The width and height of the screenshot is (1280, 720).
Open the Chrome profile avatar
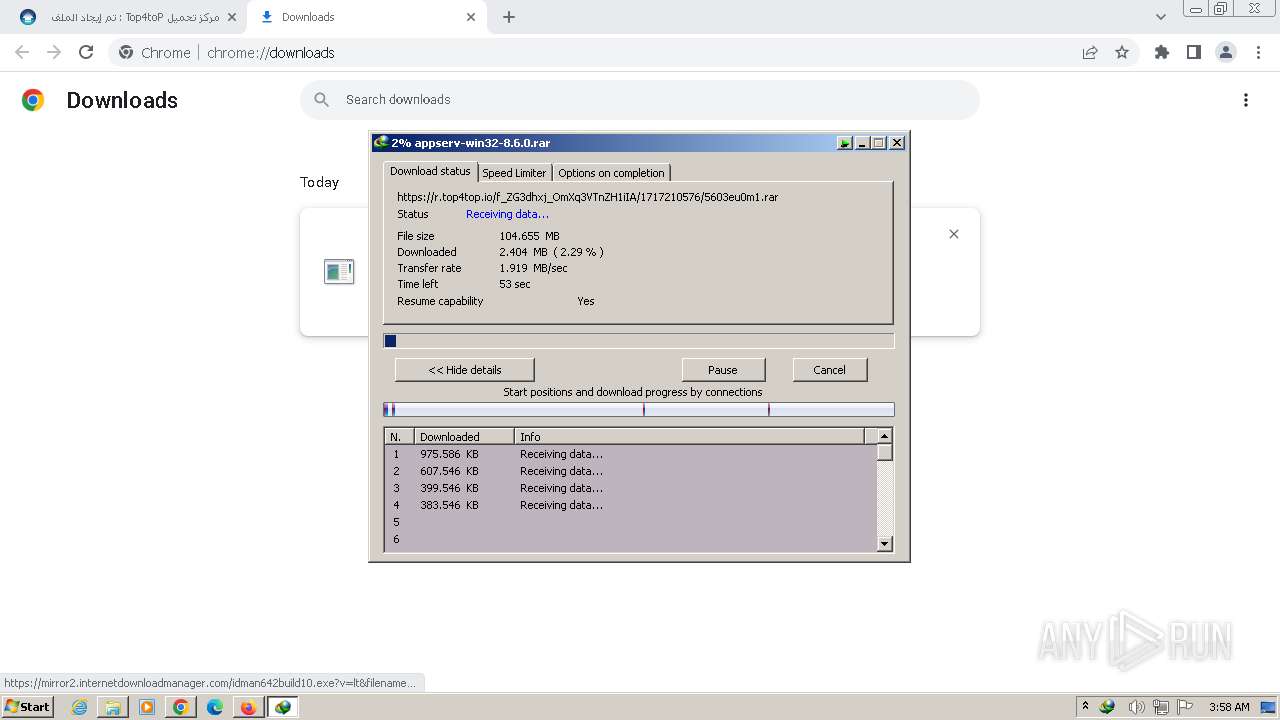tap(1226, 52)
